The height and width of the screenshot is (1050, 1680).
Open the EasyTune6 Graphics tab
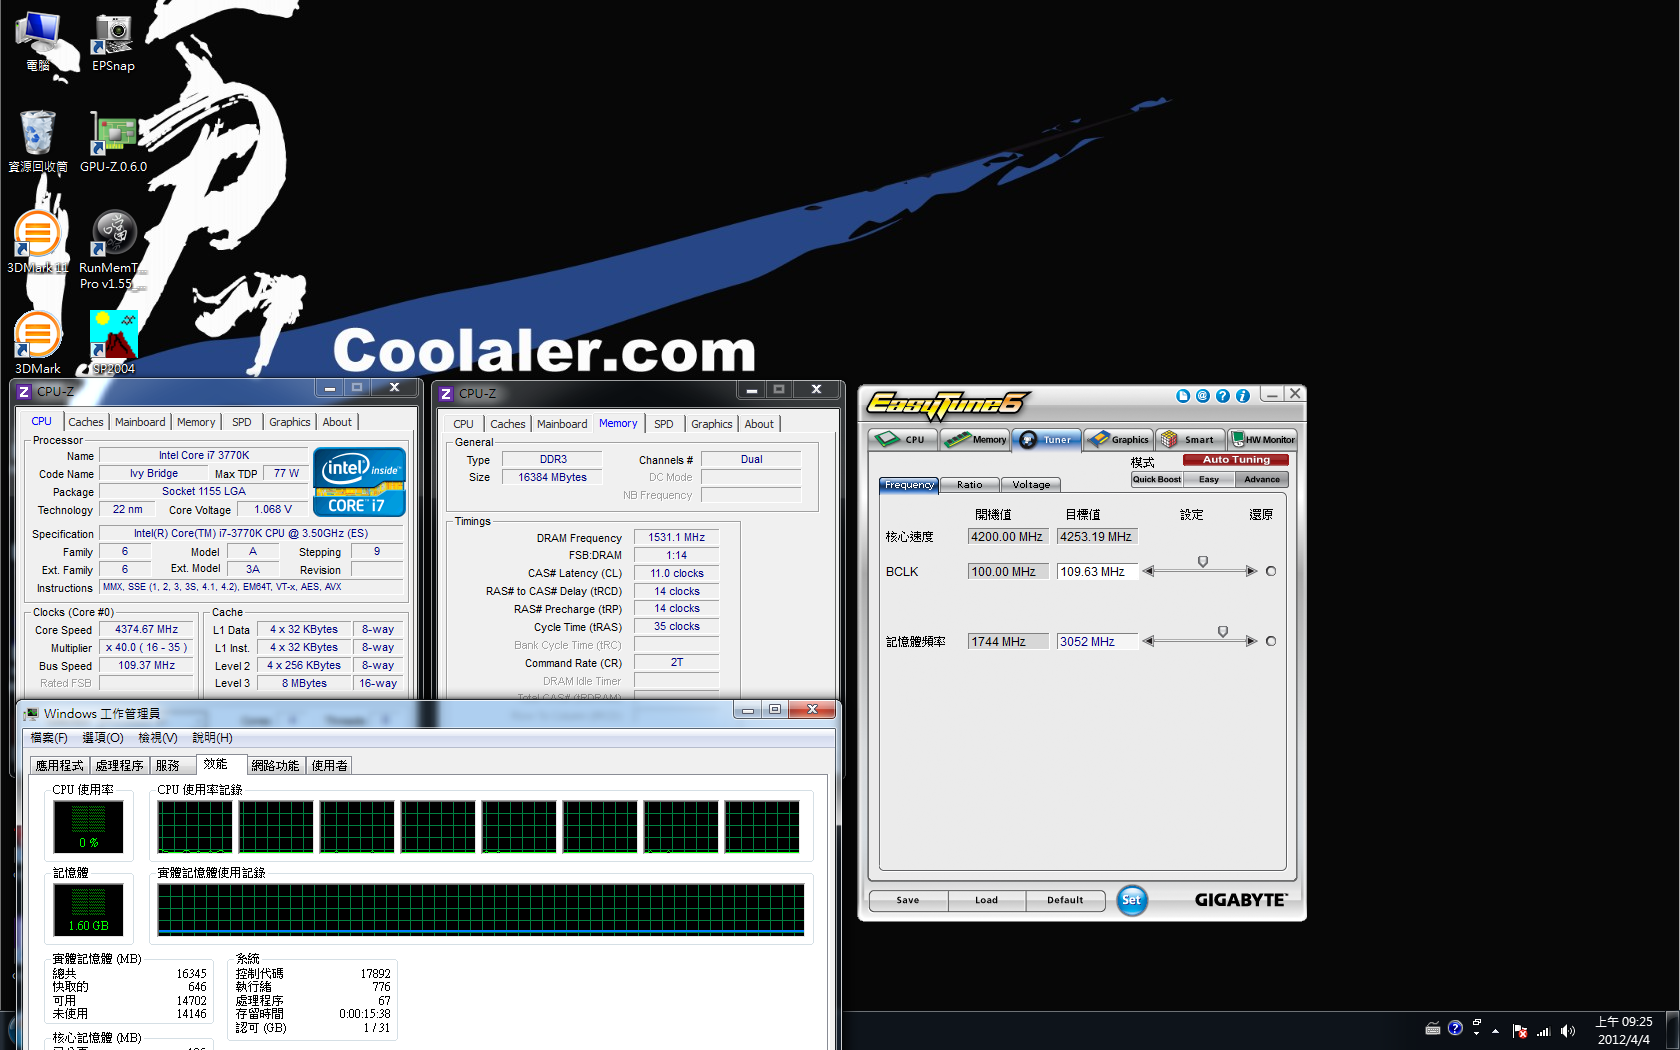(x=1119, y=439)
